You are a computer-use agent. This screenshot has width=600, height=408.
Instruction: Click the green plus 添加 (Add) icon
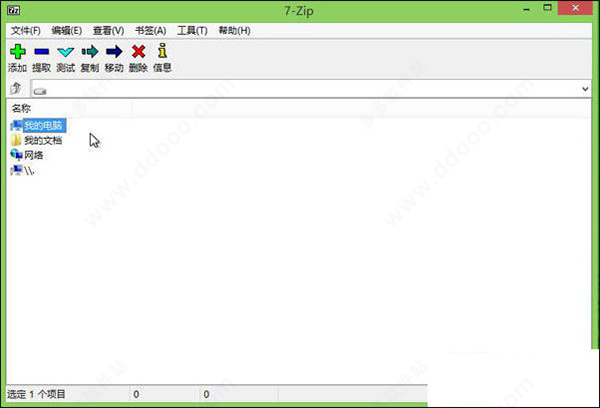pos(18,52)
